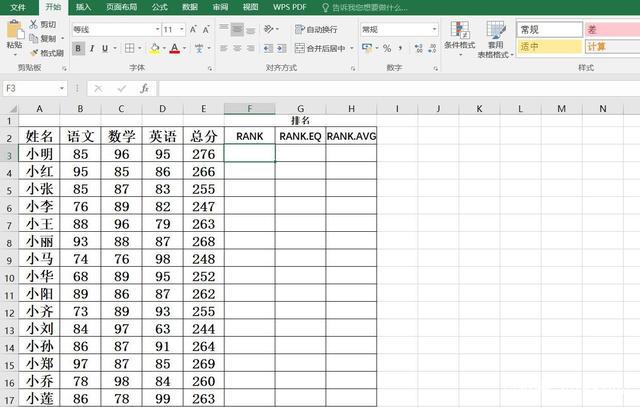Increase decimal places icon
The width and height of the screenshot is (640, 407).
coord(418,48)
